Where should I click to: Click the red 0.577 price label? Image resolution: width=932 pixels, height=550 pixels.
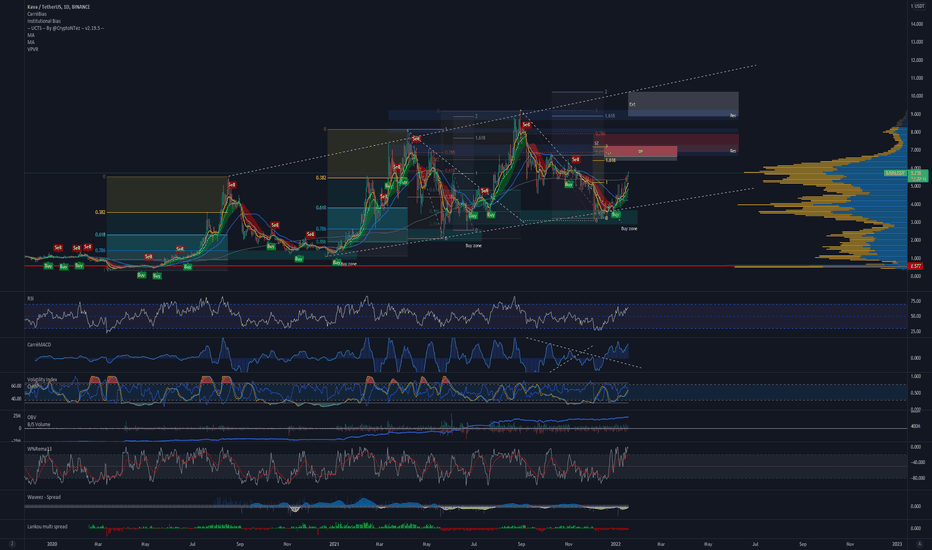(x=916, y=266)
